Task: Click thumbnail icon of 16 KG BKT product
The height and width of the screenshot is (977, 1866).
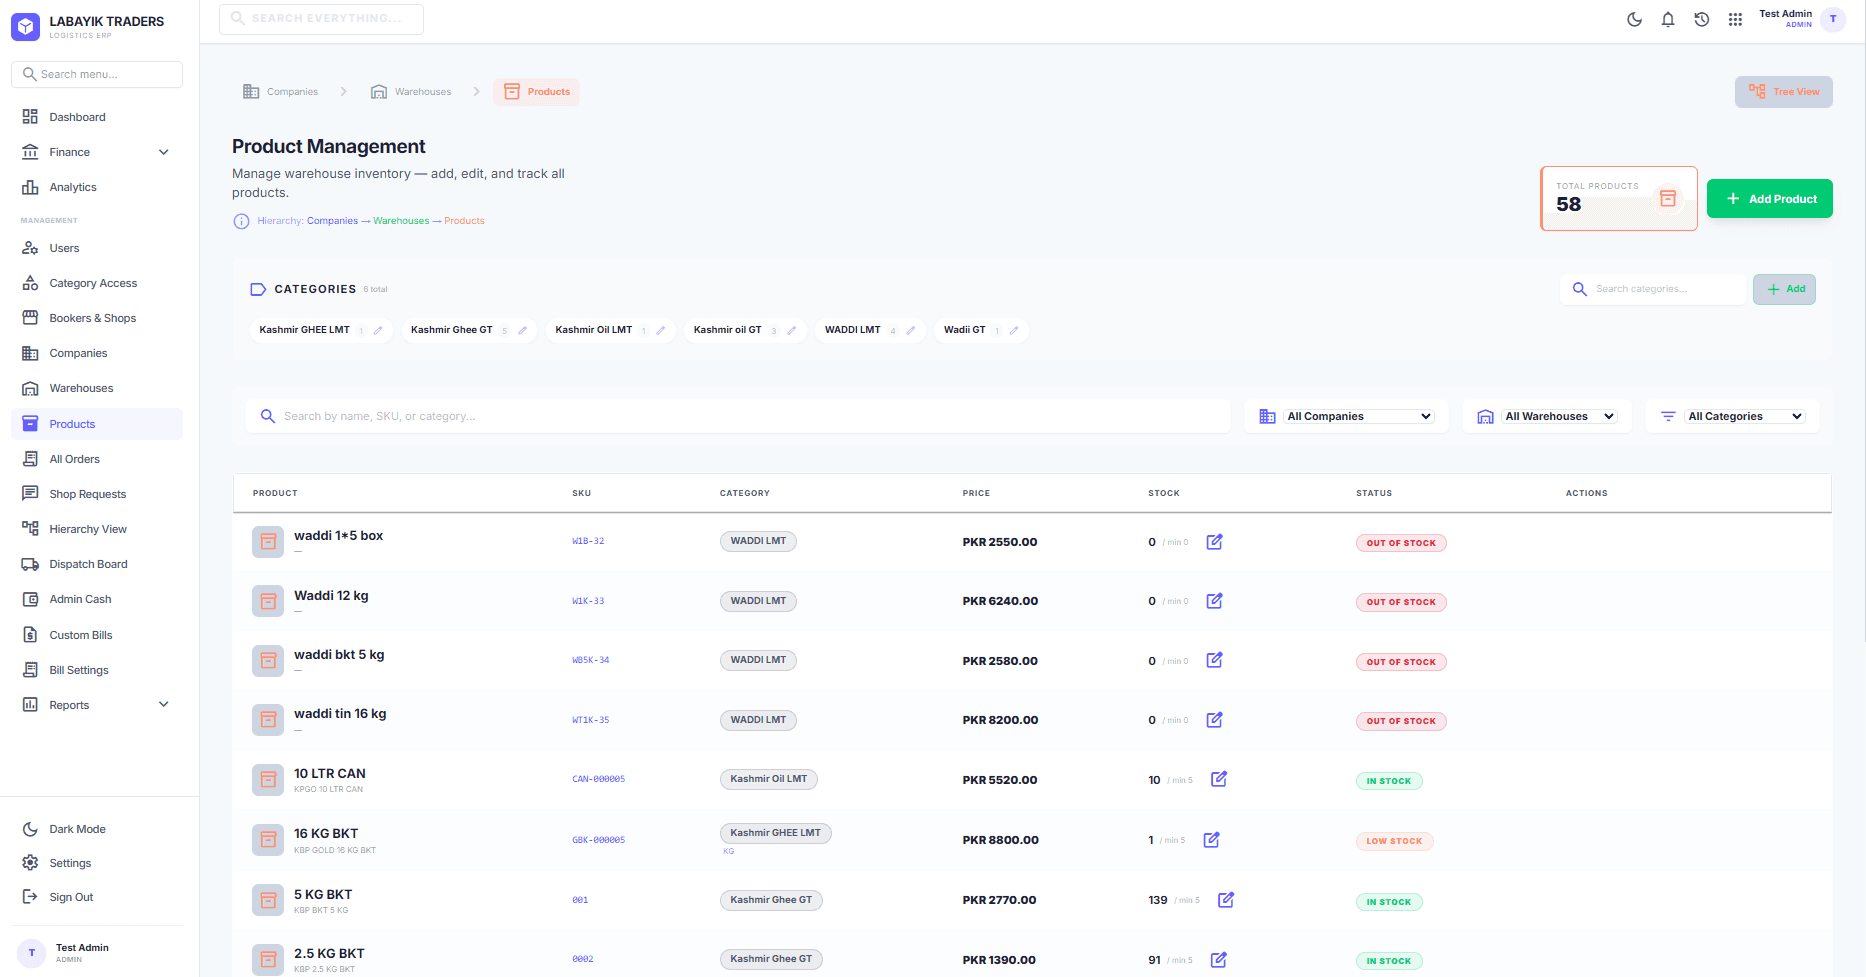Action: click(x=268, y=840)
